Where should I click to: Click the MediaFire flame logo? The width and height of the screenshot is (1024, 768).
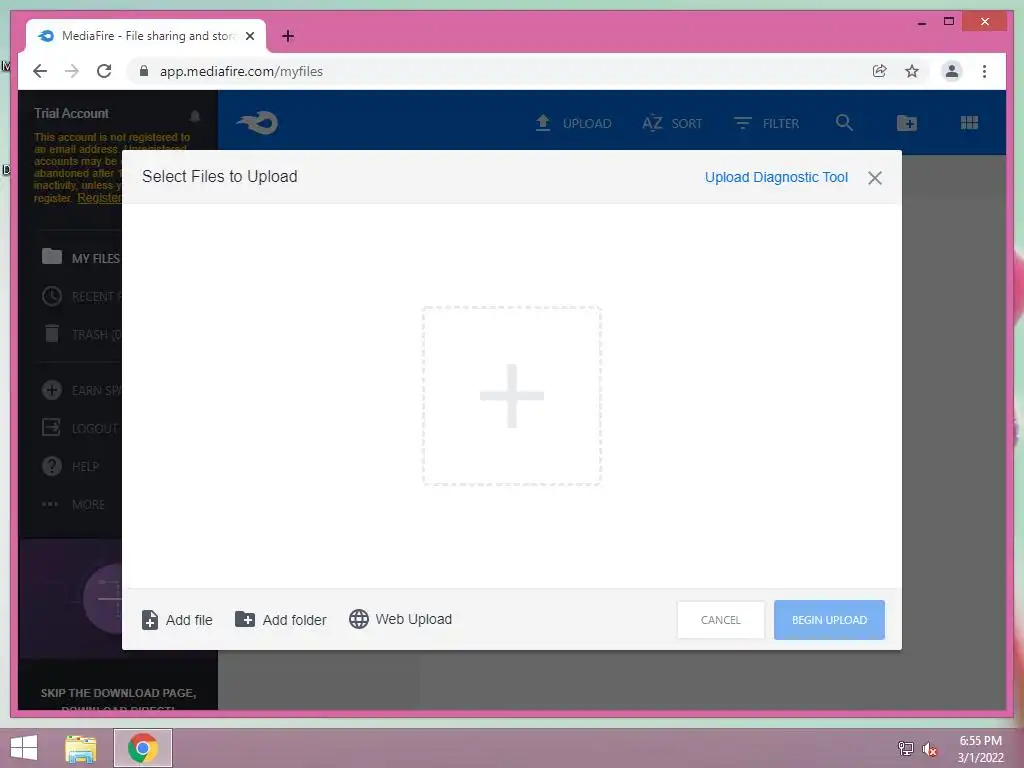(x=257, y=123)
